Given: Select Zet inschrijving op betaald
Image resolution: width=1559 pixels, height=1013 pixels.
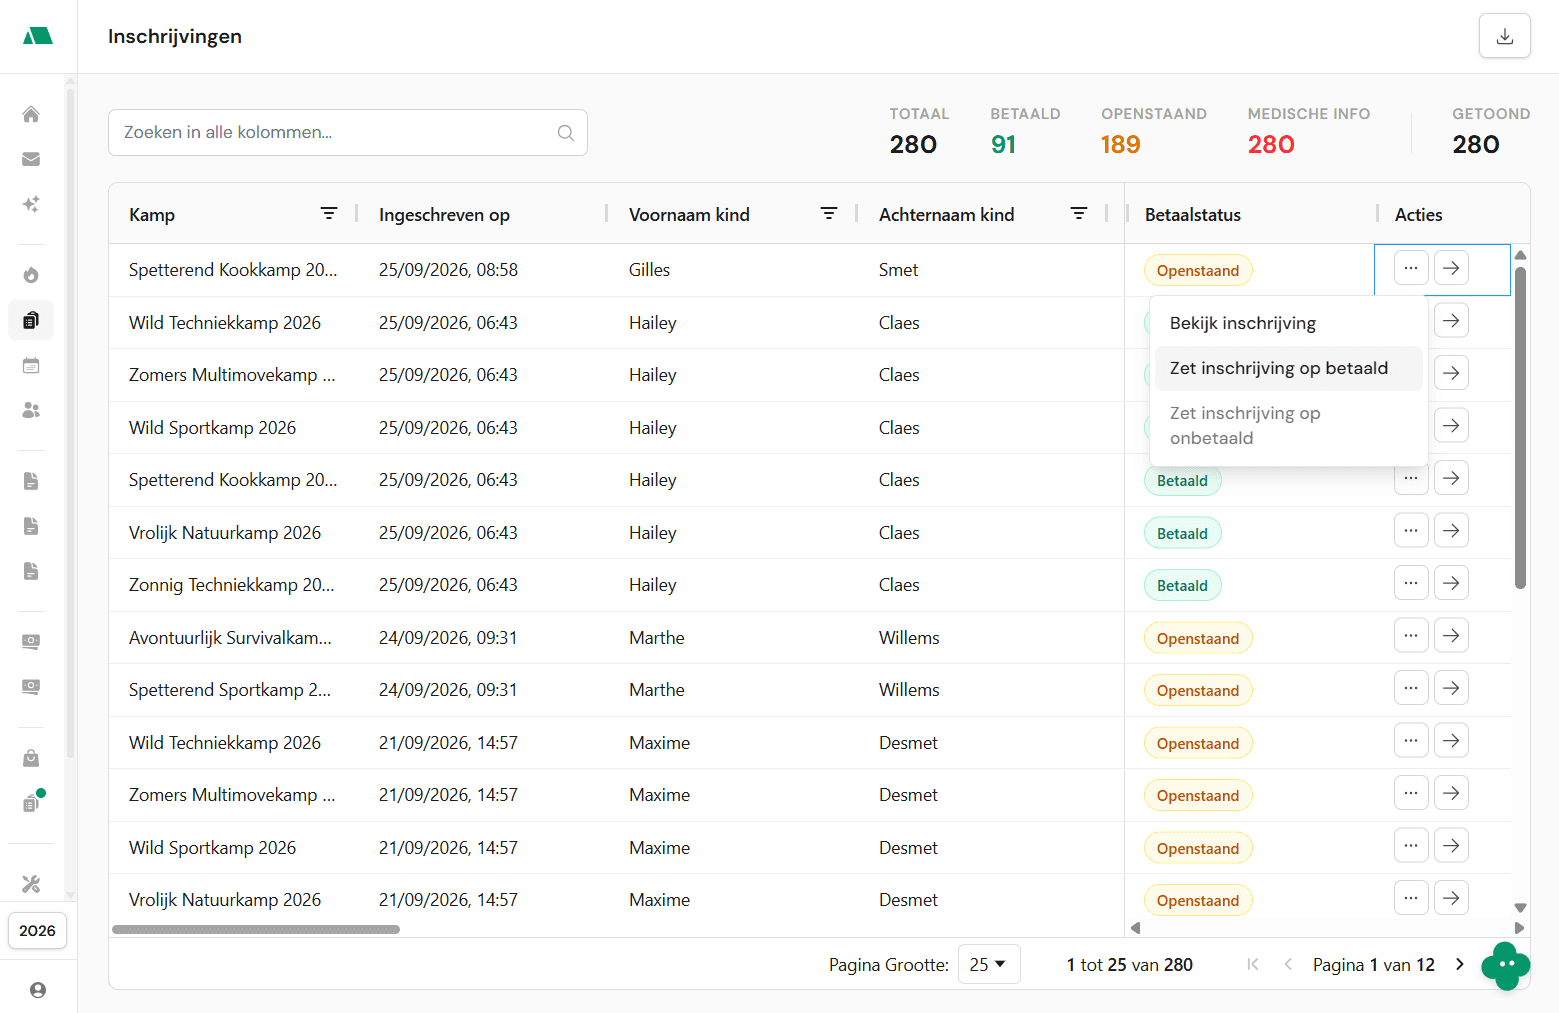Looking at the screenshot, I should [1289, 368].
